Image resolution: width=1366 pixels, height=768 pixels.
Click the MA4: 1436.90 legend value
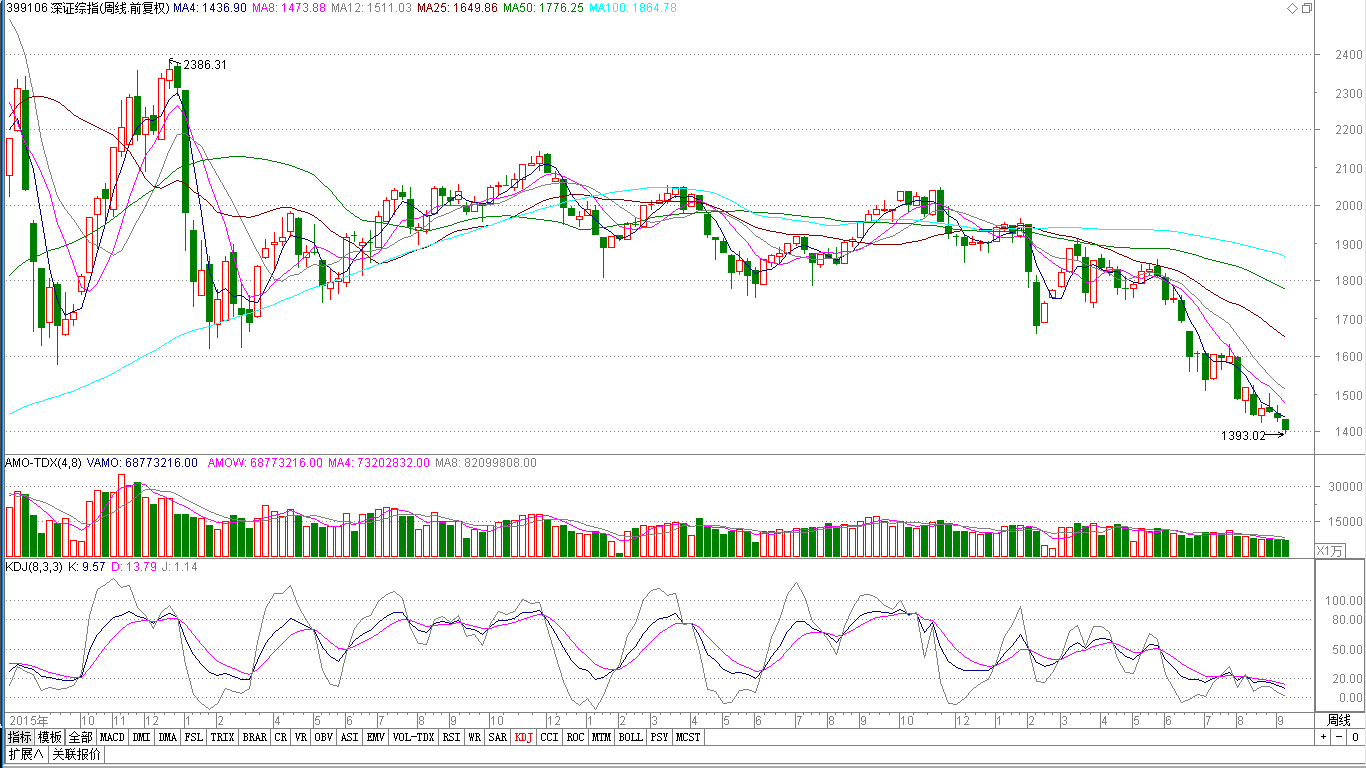(x=209, y=8)
